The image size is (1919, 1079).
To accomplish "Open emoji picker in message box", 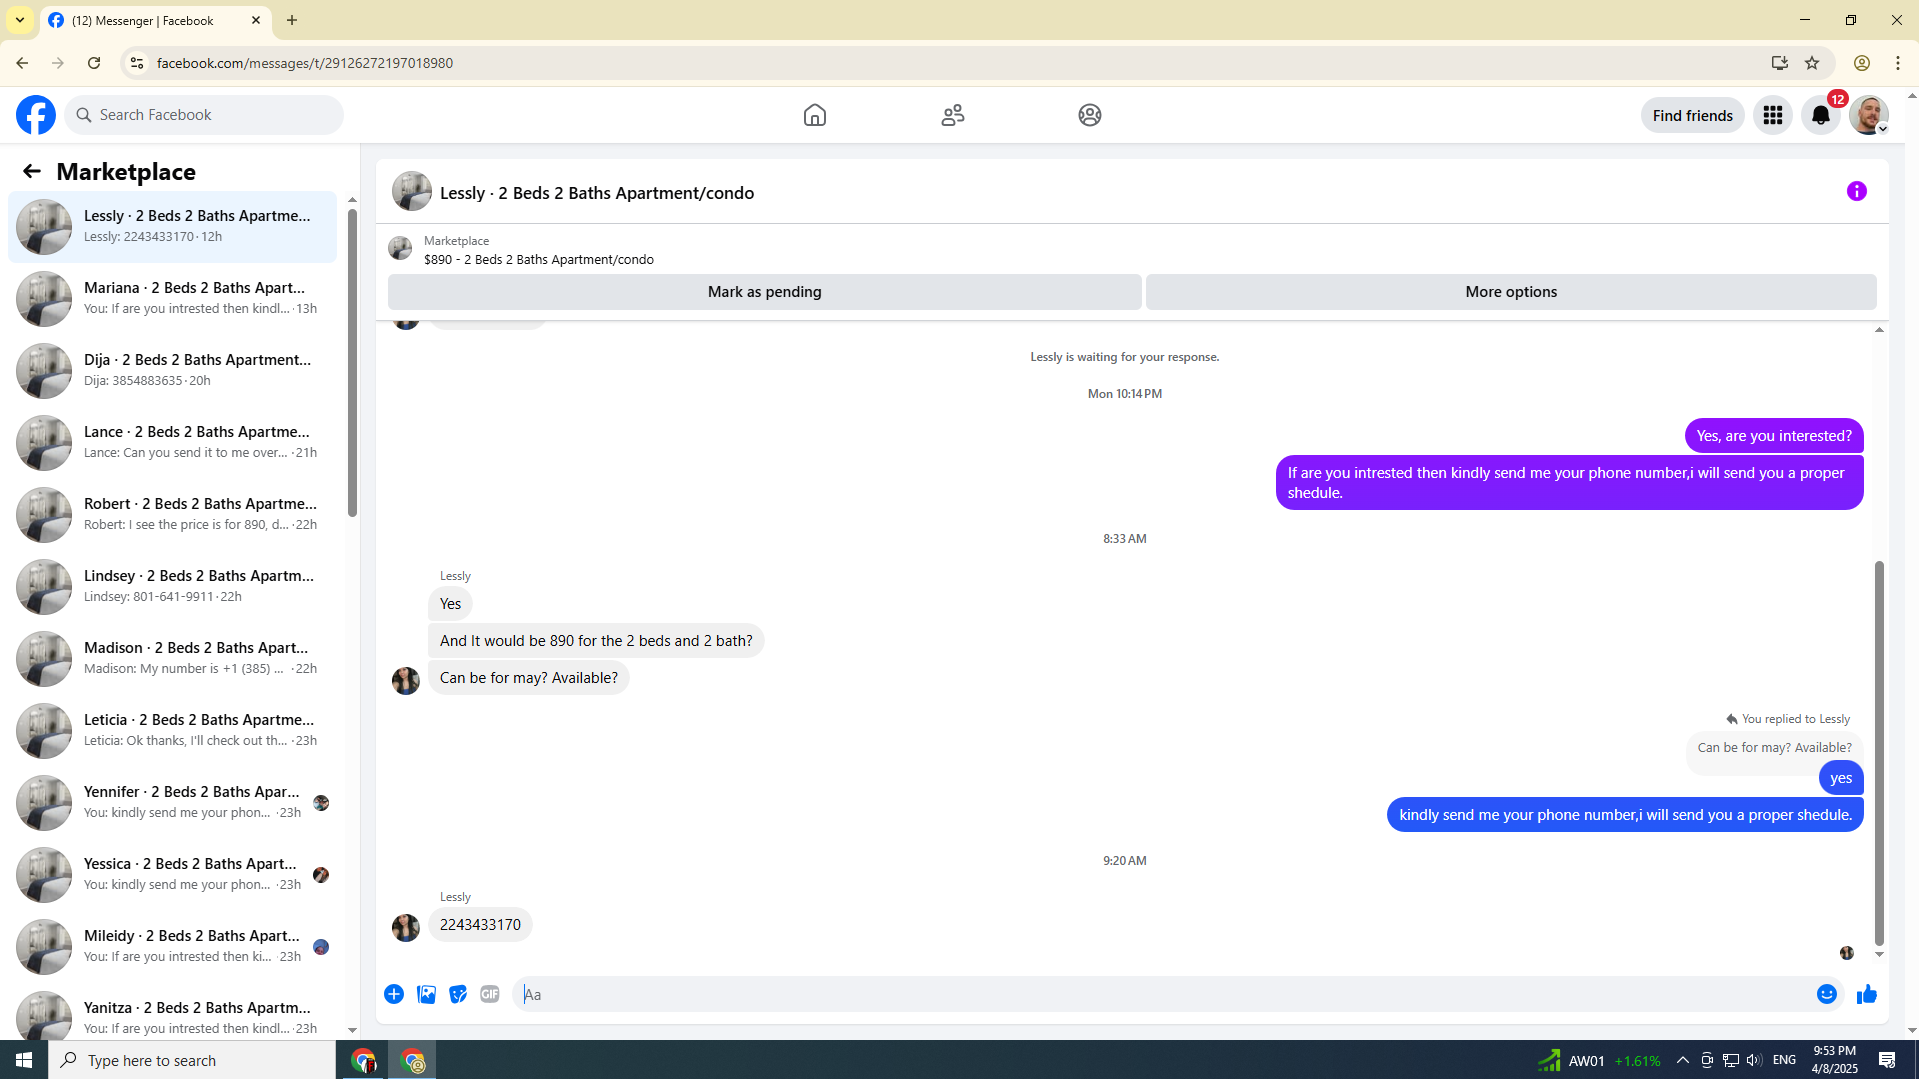I will coord(1827,994).
